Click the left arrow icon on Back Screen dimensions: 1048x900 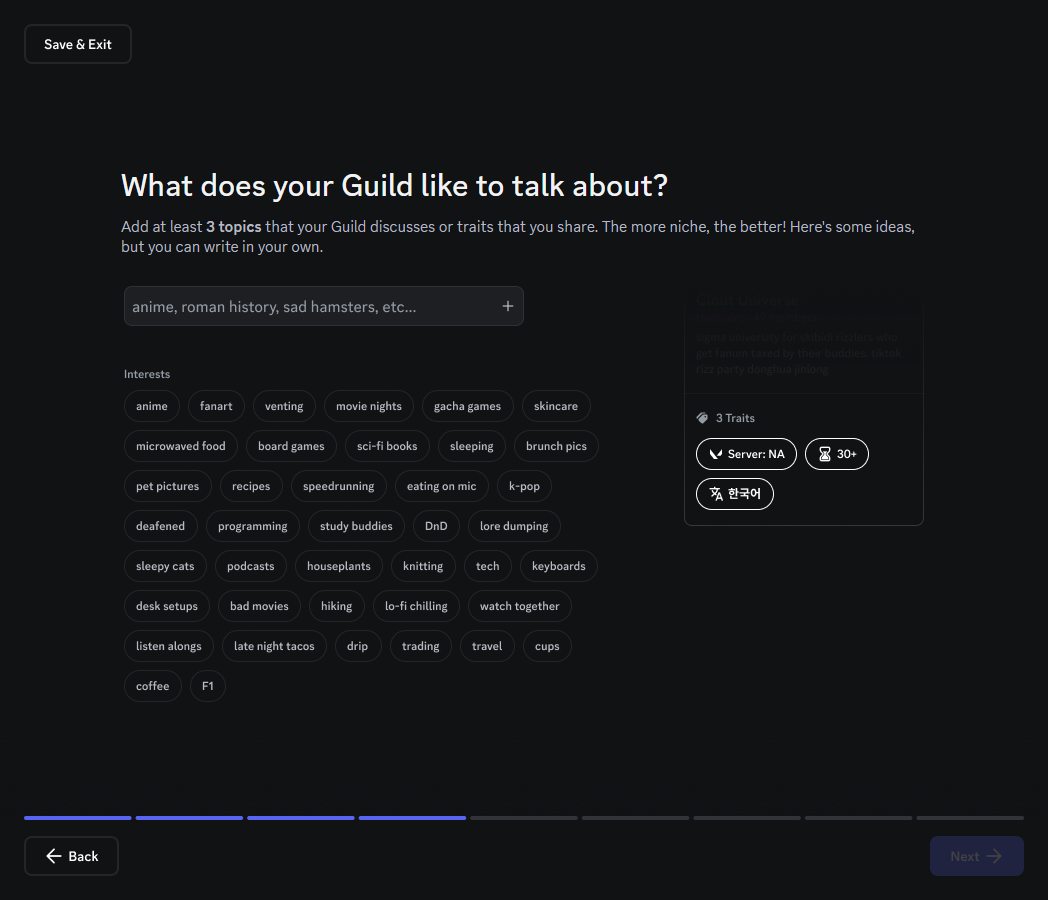coord(54,856)
